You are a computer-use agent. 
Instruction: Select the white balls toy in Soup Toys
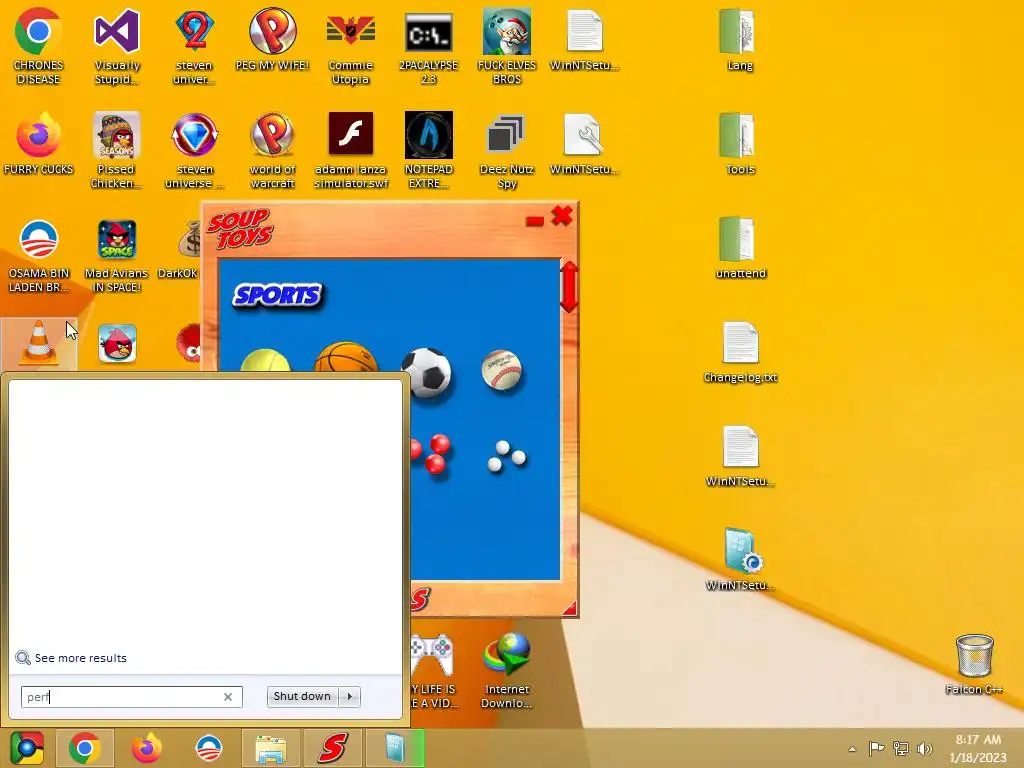(x=506, y=456)
